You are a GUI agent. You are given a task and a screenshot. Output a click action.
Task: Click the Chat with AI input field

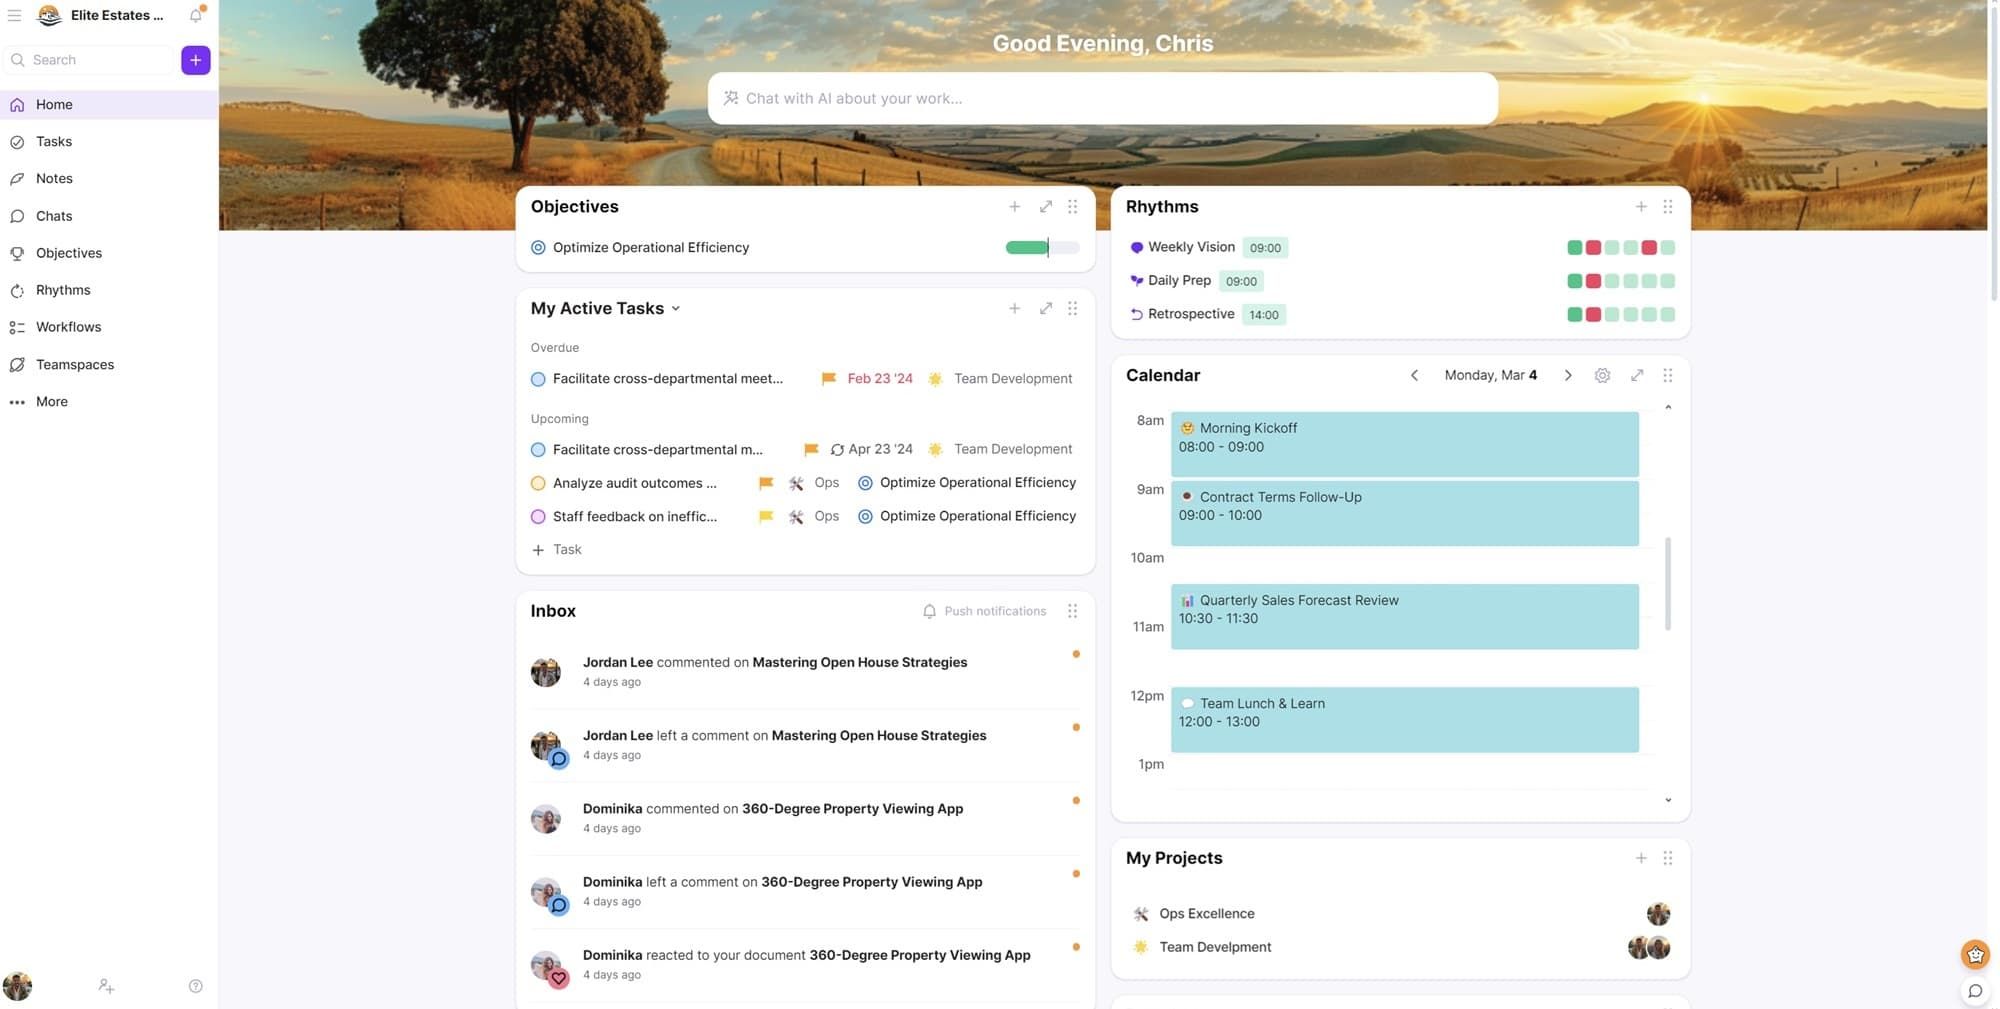(x=1102, y=98)
